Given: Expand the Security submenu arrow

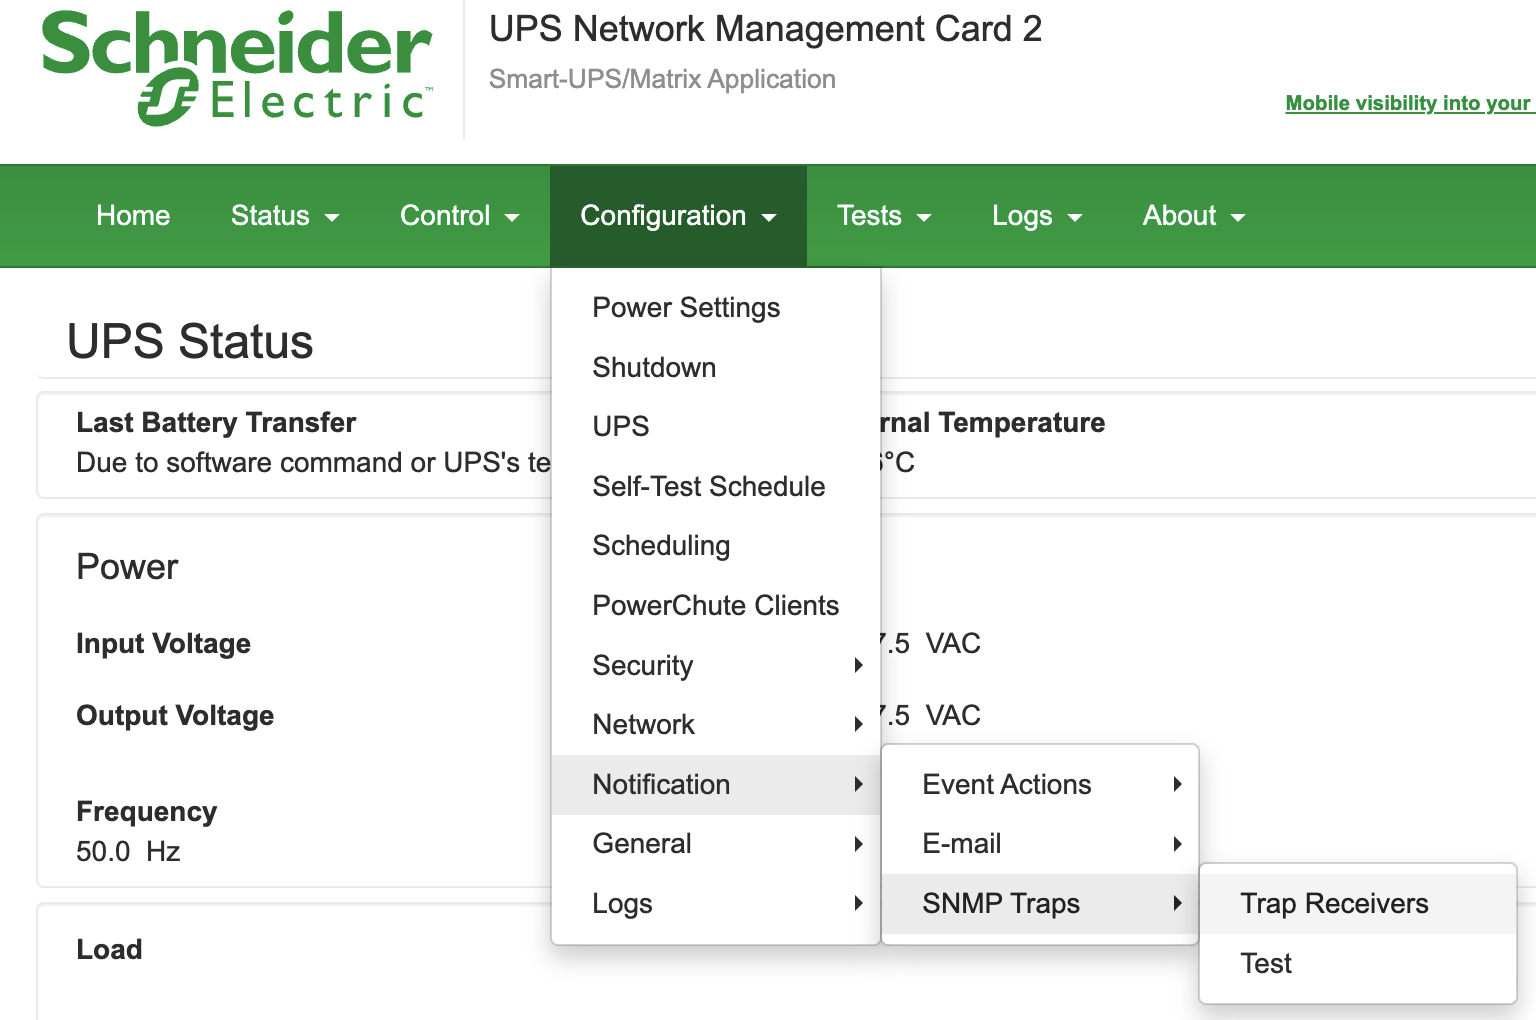Looking at the screenshot, I should pos(858,666).
